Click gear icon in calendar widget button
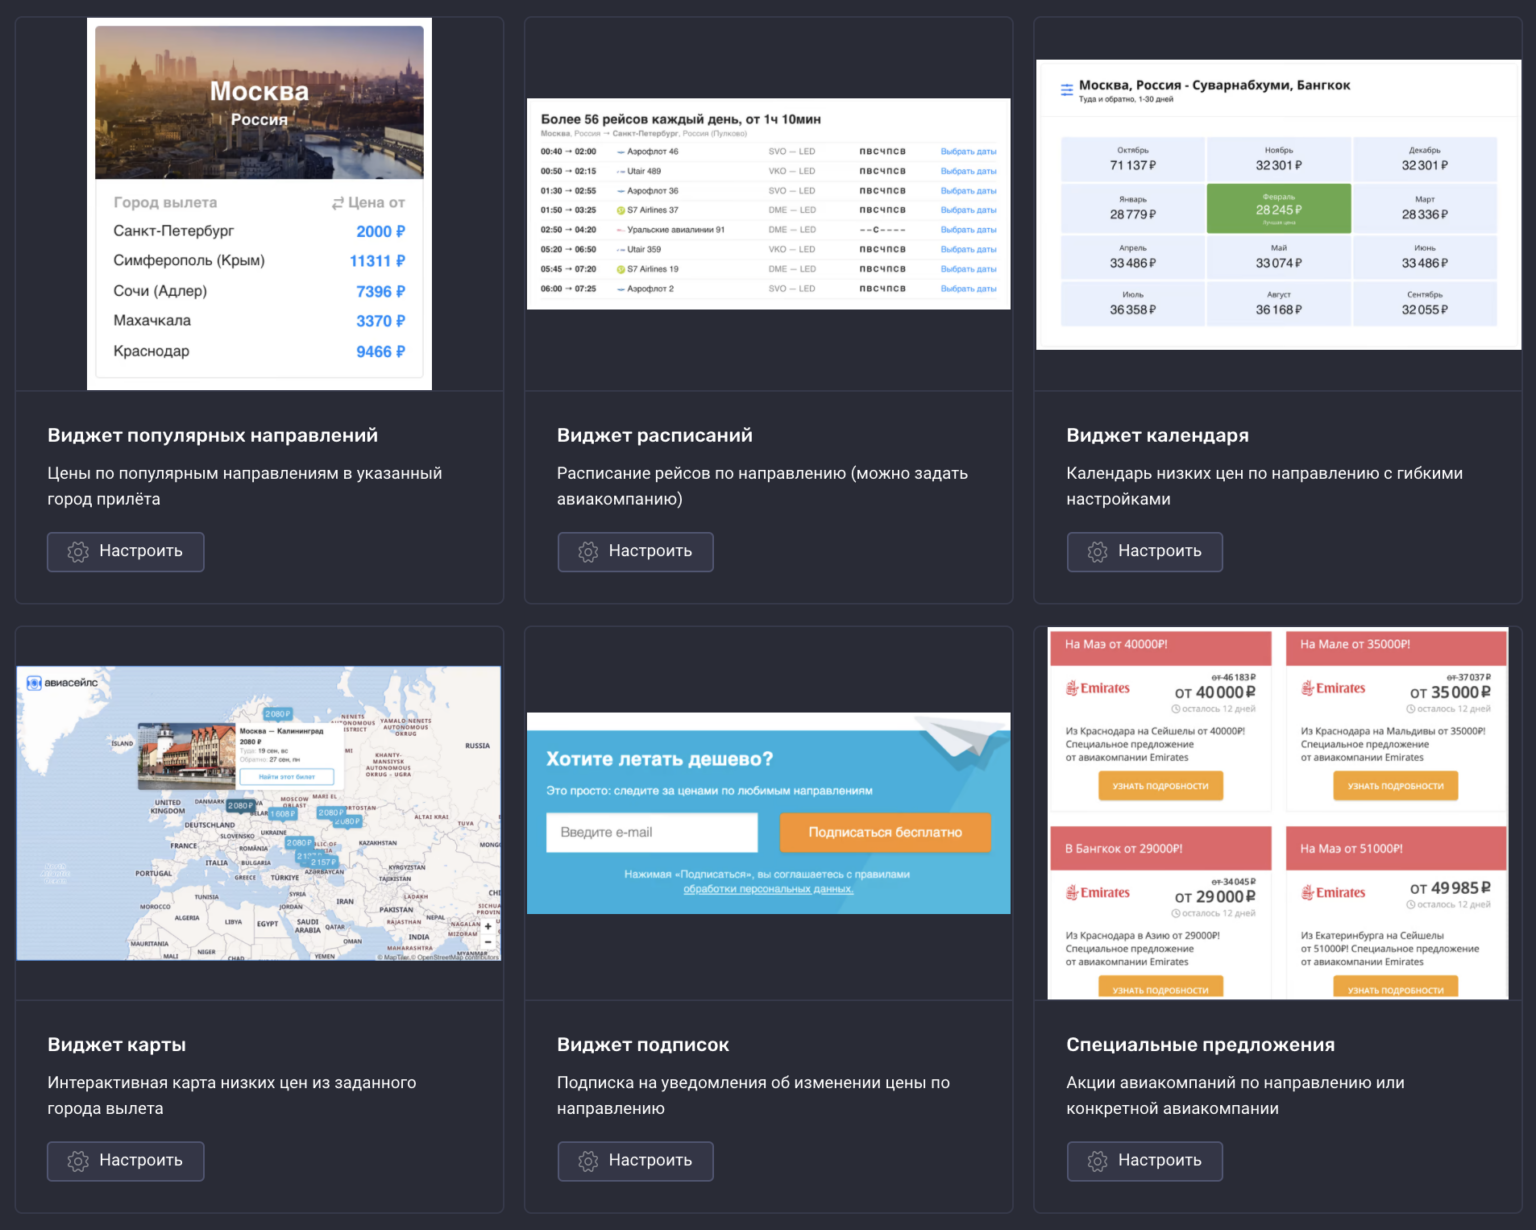 [1097, 552]
